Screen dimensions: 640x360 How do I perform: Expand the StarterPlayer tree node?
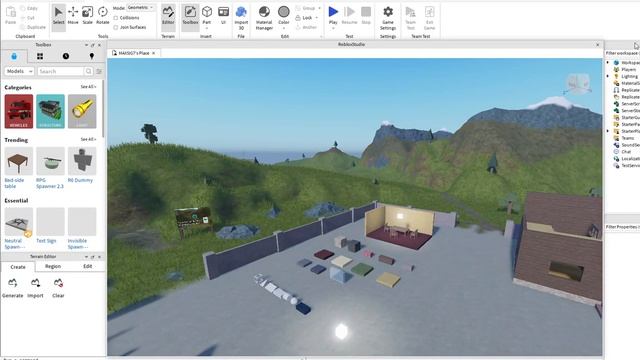pos(608,131)
